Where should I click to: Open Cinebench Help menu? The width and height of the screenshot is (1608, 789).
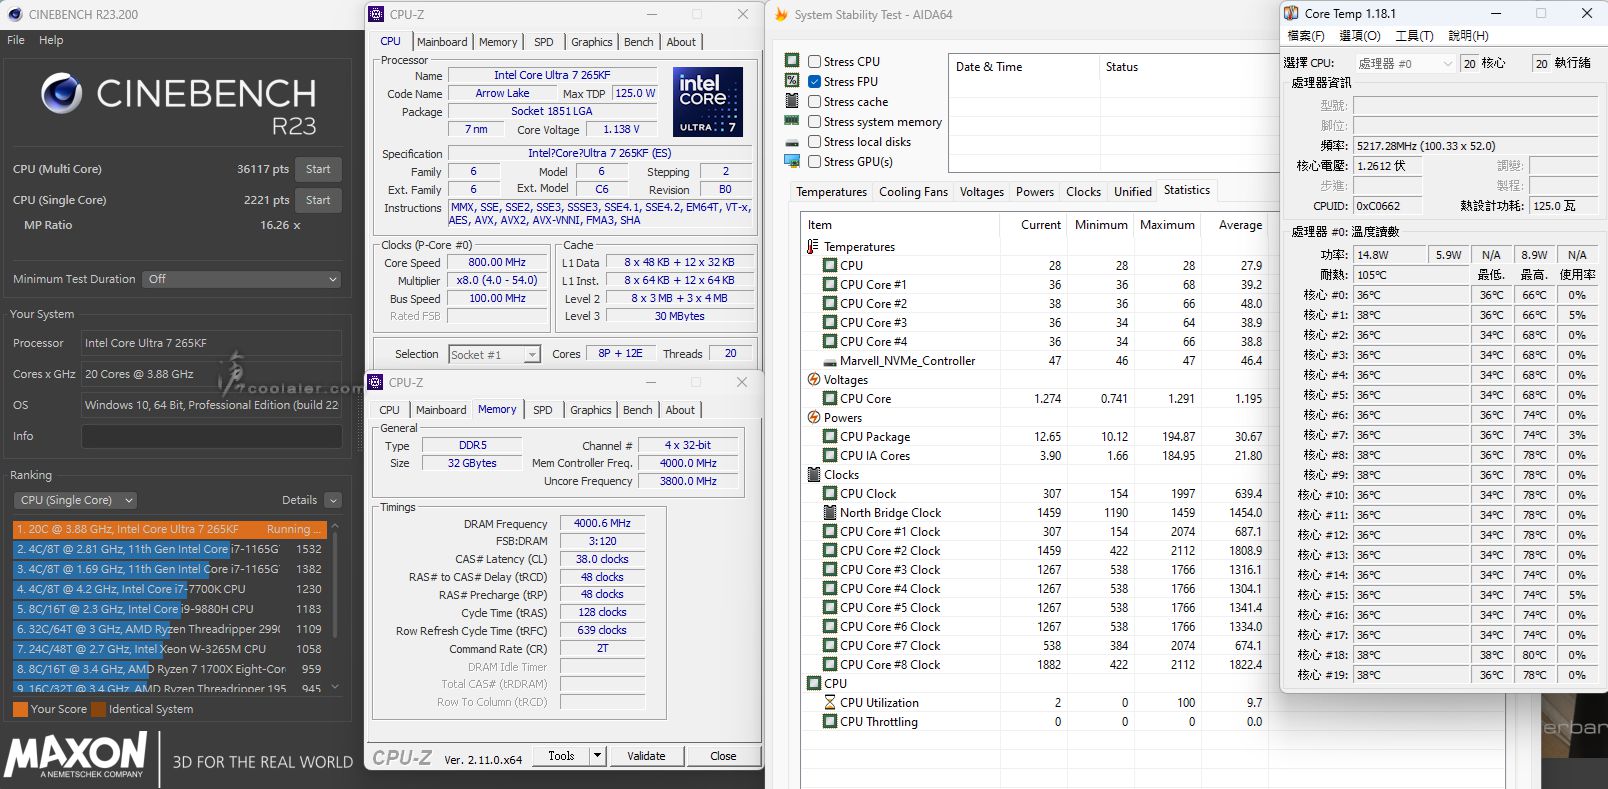pos(51,40)
